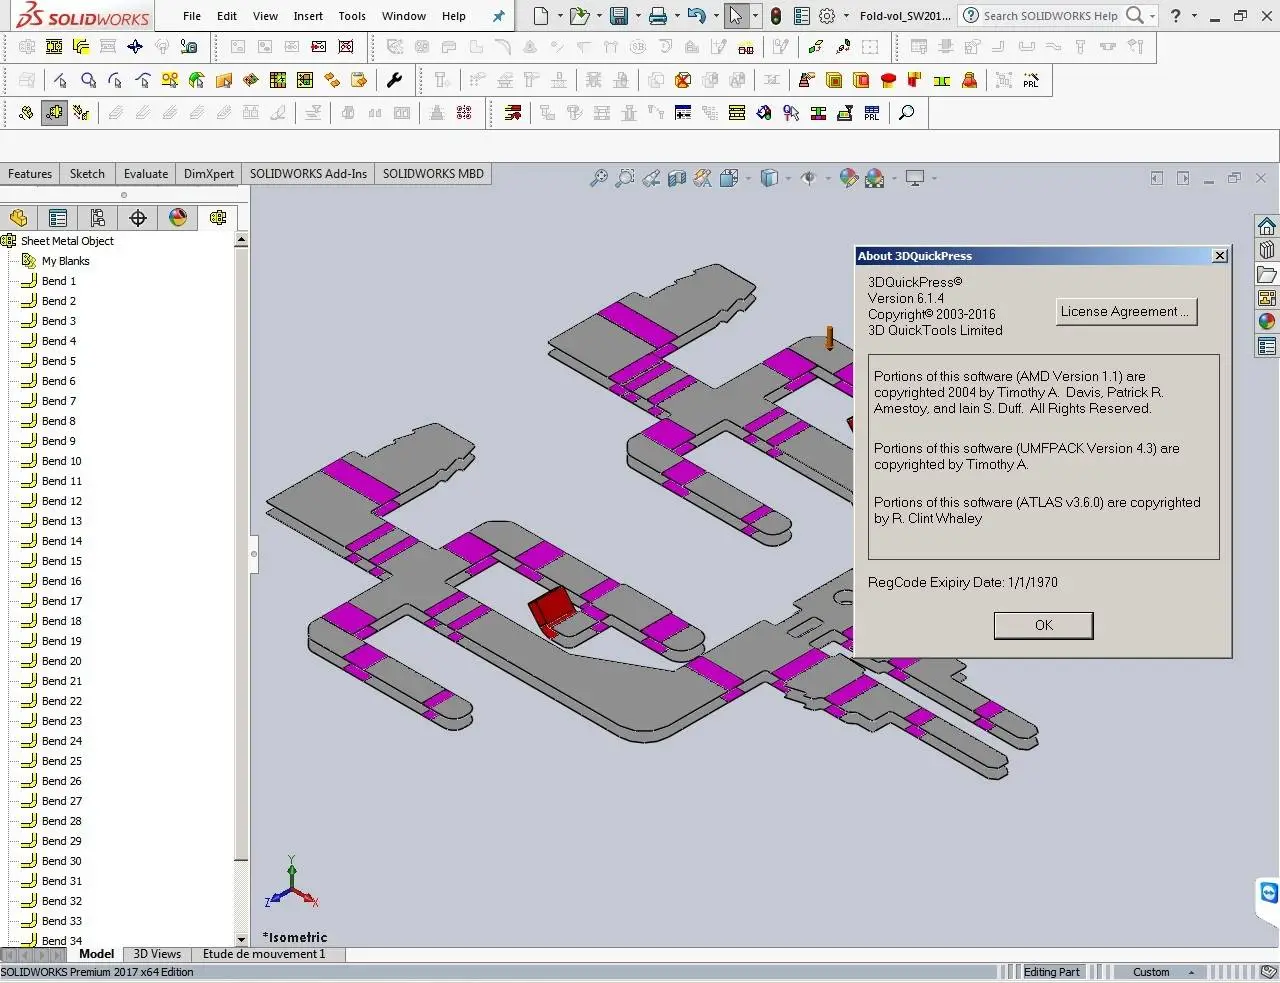This screenshot has width=1280, height=983.
Task: Open the File menu
Action: coord(192,16)
